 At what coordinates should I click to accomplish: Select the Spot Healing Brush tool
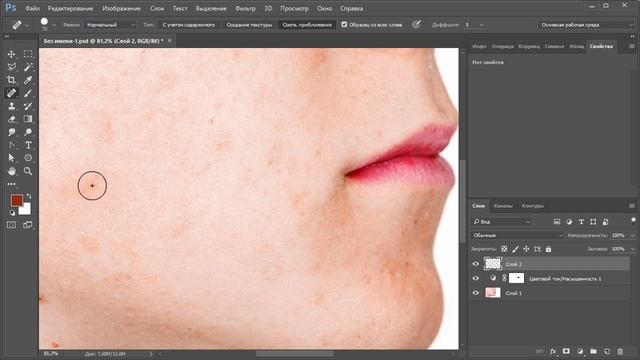[x=11, y=93]
